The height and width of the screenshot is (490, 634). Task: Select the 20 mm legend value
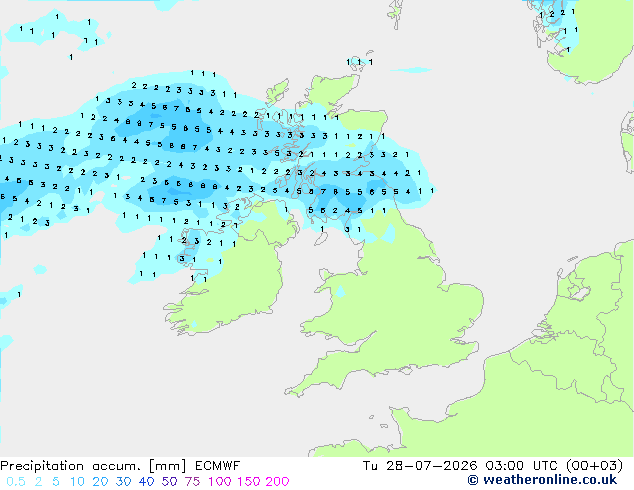pyautogui.click(x=100, y=482)
